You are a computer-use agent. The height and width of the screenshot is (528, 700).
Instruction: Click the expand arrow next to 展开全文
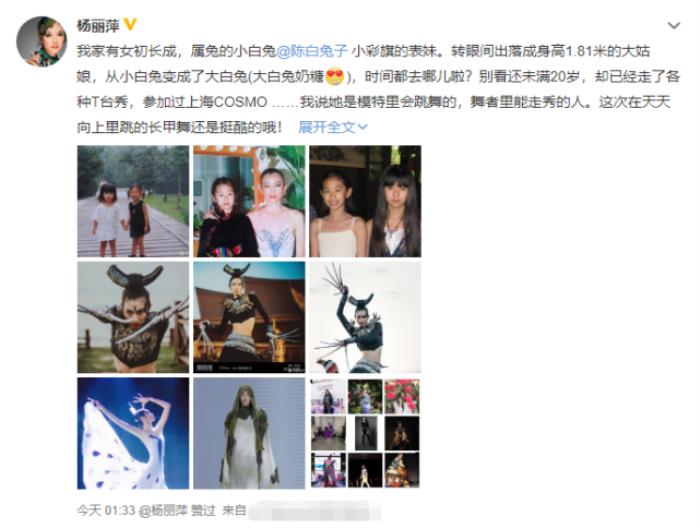[362, 127]
